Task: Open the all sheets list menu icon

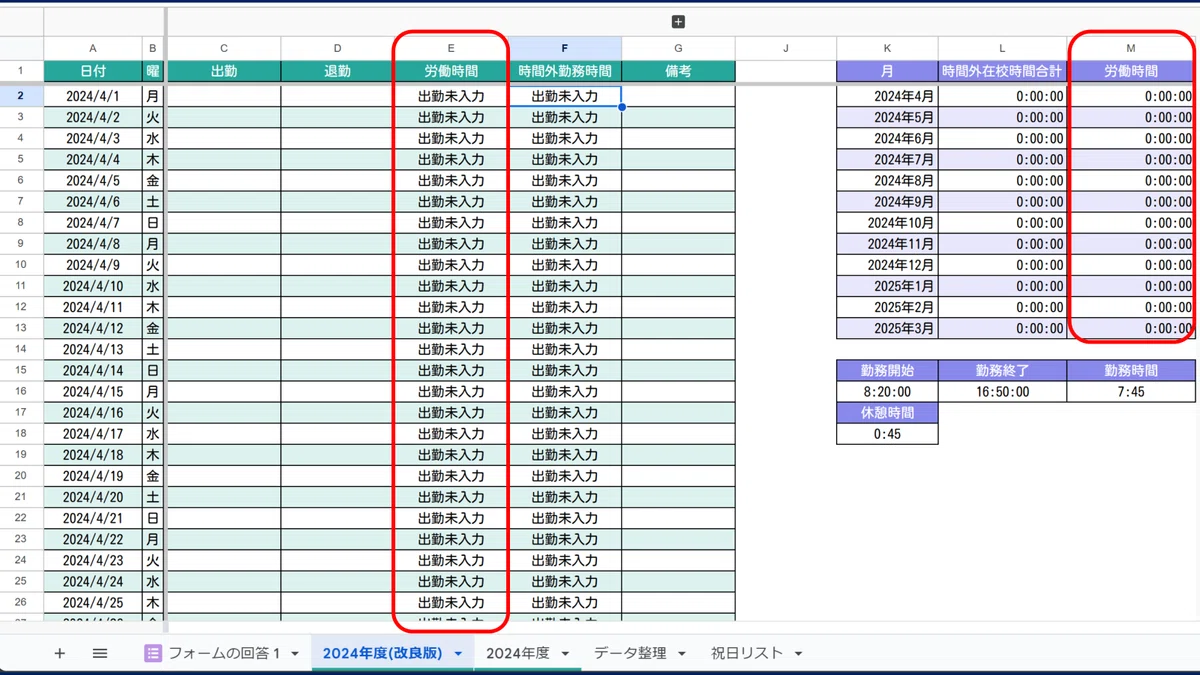Action: pos(100,653)
